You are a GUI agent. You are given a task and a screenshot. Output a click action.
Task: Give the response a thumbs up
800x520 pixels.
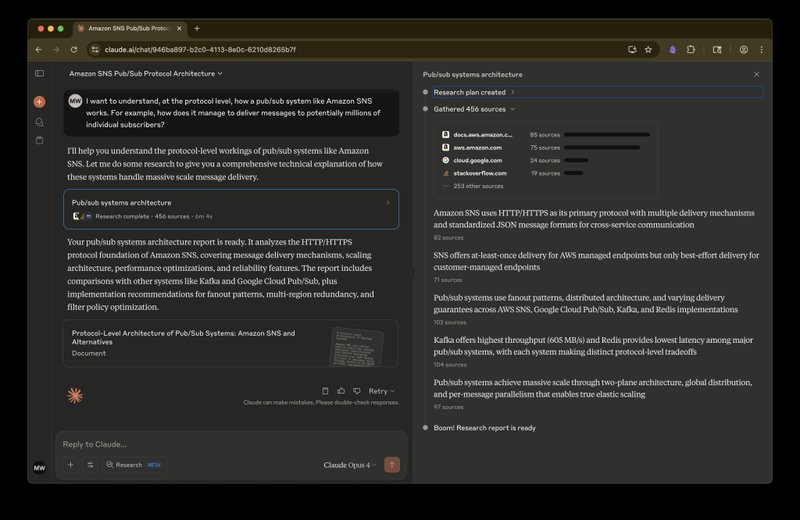click(341, 391)
